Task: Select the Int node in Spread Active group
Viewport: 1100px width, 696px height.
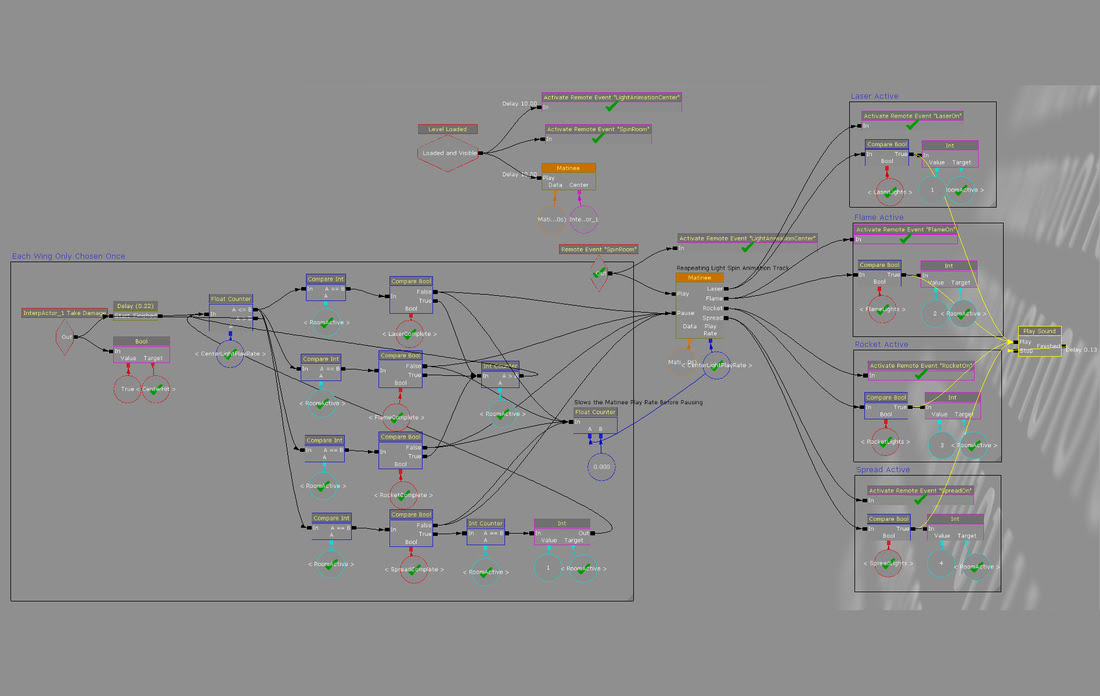Action: [955, 528]
